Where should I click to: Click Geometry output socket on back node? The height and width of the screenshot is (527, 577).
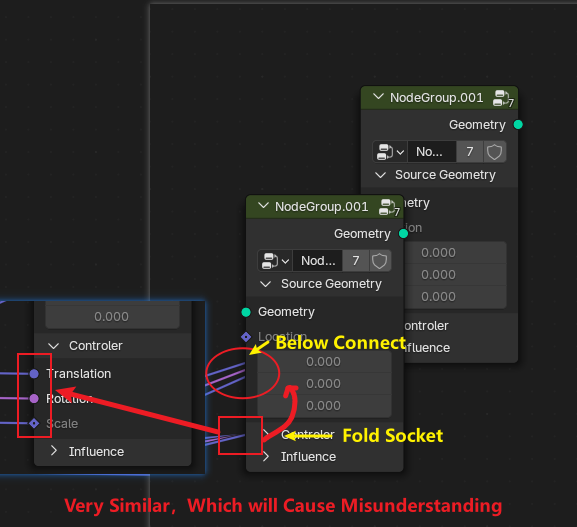(518, 125)
